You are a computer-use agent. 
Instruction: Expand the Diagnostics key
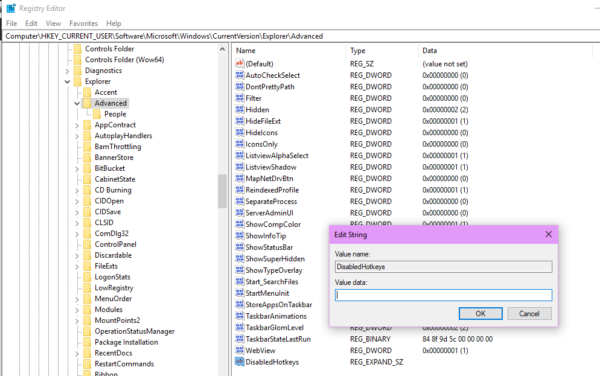pos(67,71)
